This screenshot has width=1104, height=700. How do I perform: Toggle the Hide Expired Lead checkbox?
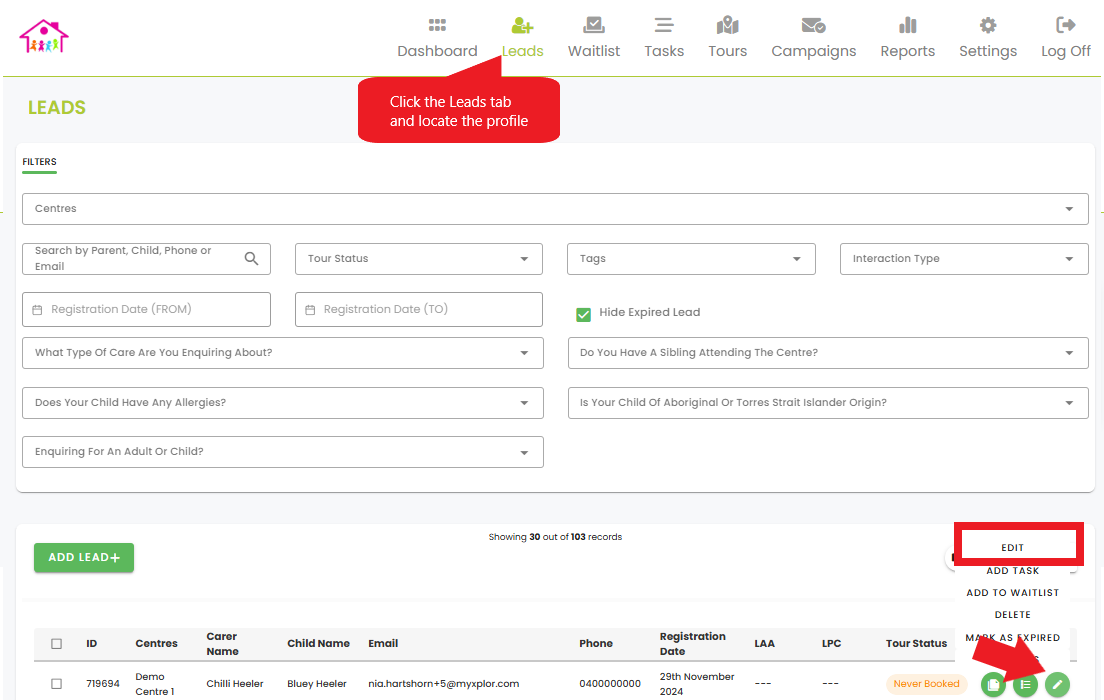[583, 314]
